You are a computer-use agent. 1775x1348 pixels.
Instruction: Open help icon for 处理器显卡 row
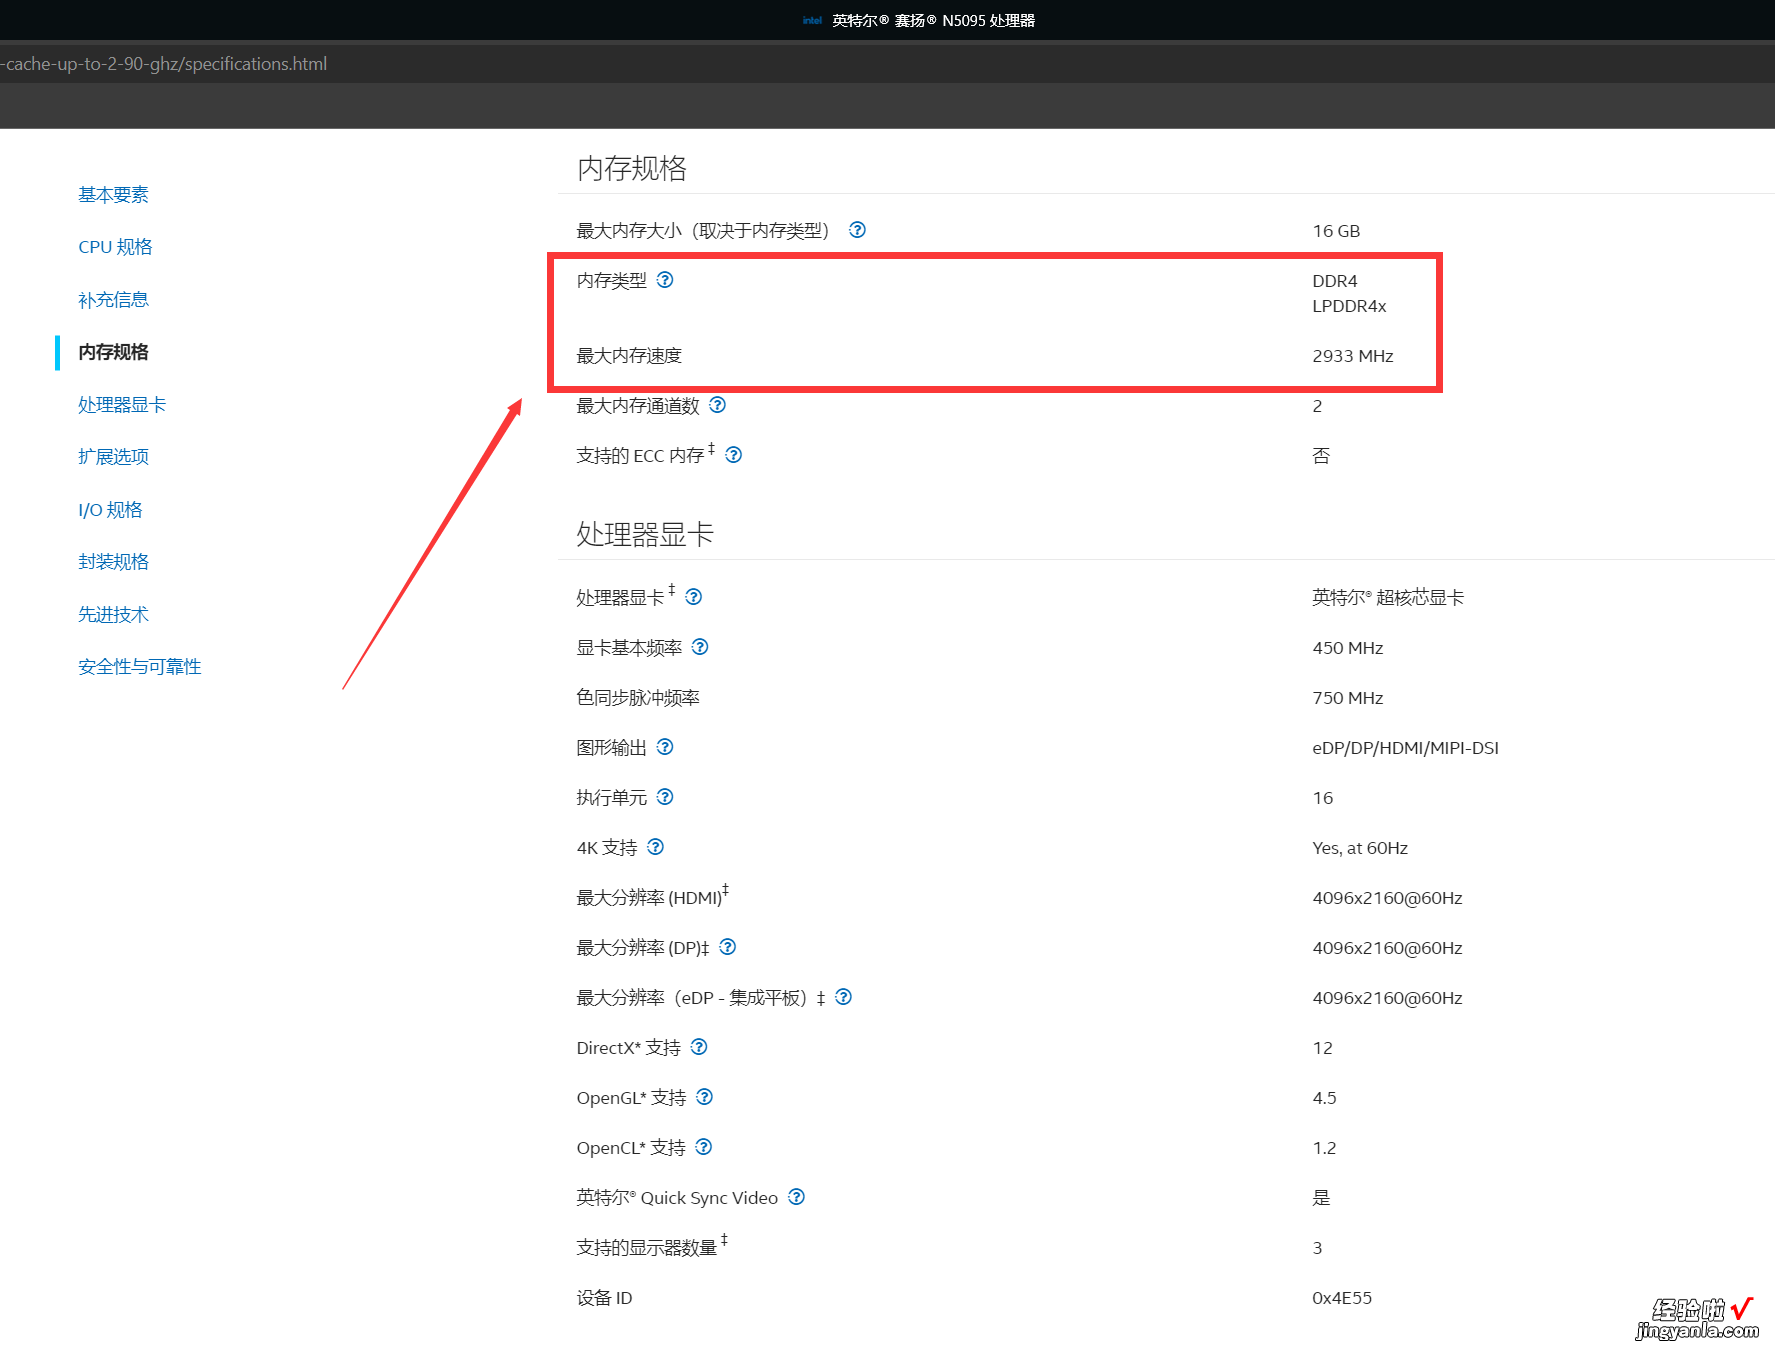point(693,597)
